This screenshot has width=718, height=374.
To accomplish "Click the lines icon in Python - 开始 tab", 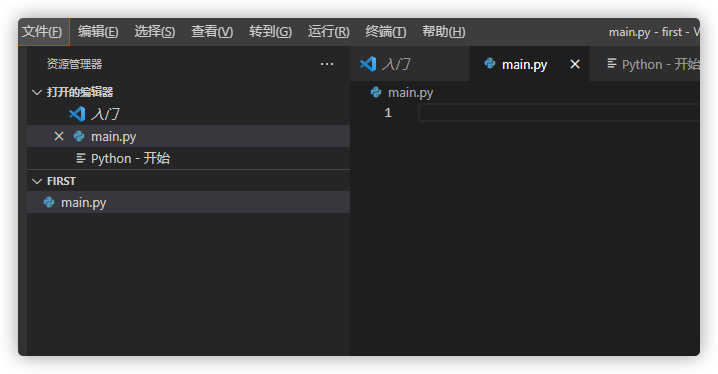I will (x=612, y=64).
